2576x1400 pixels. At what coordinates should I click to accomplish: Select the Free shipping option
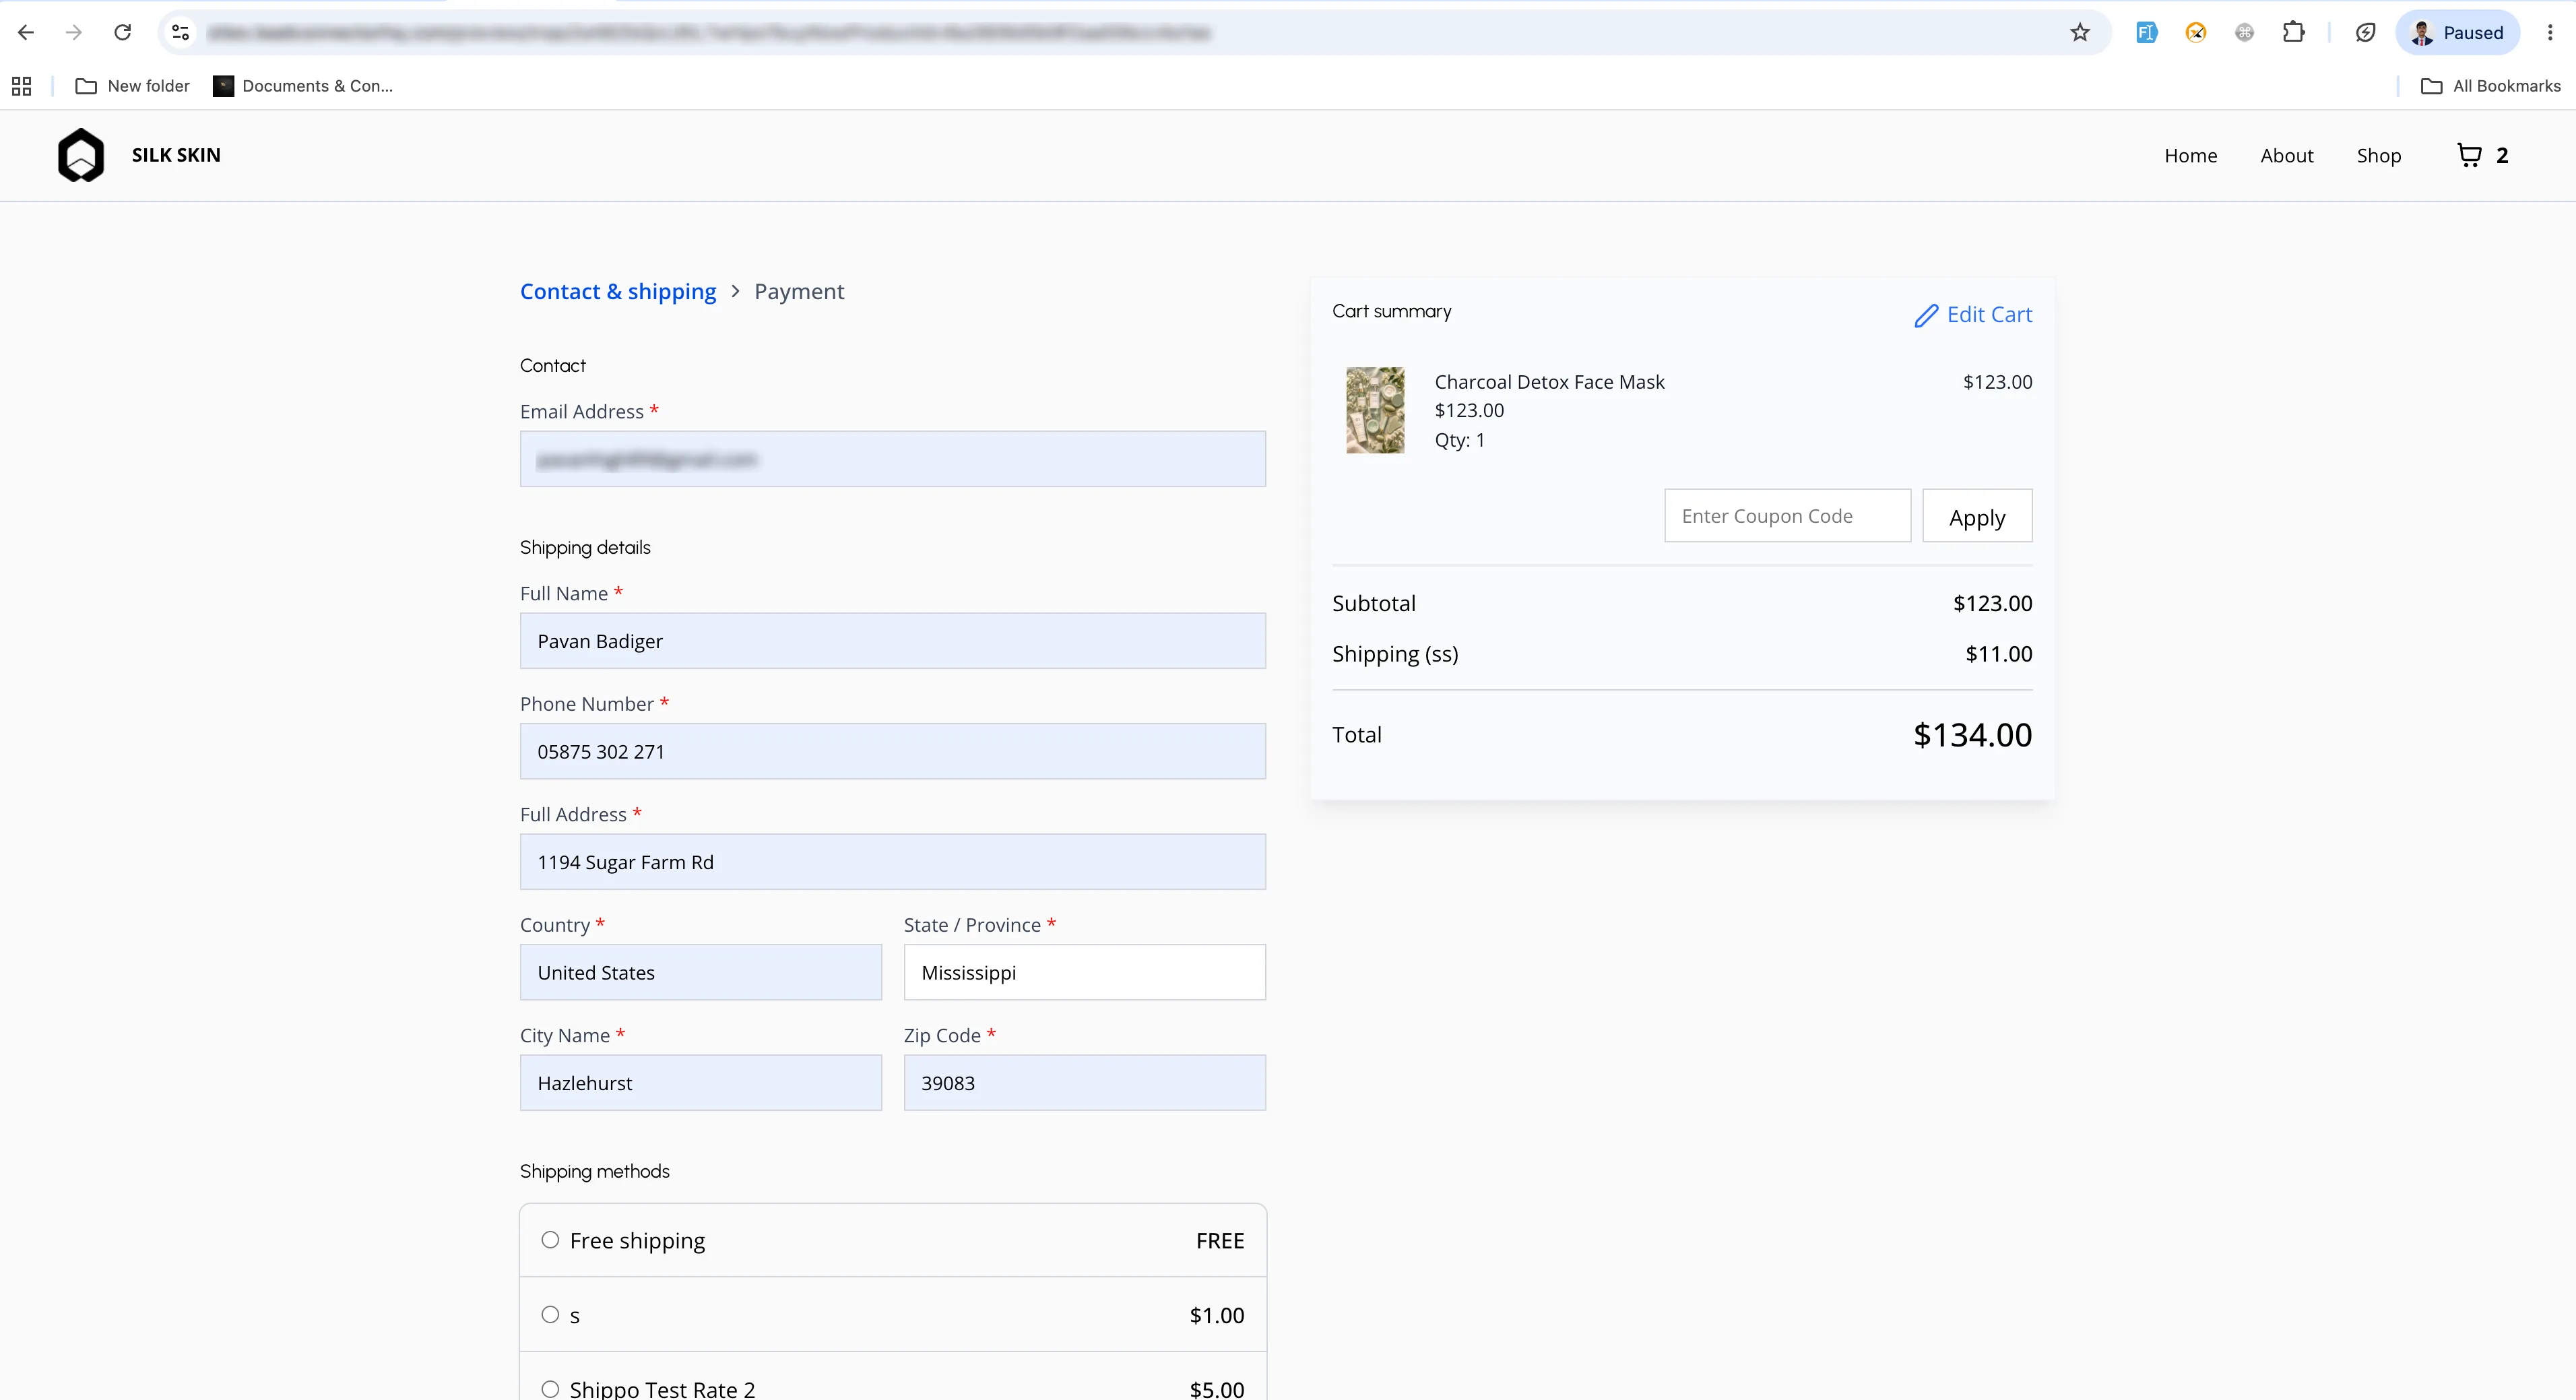point(893,1240)
